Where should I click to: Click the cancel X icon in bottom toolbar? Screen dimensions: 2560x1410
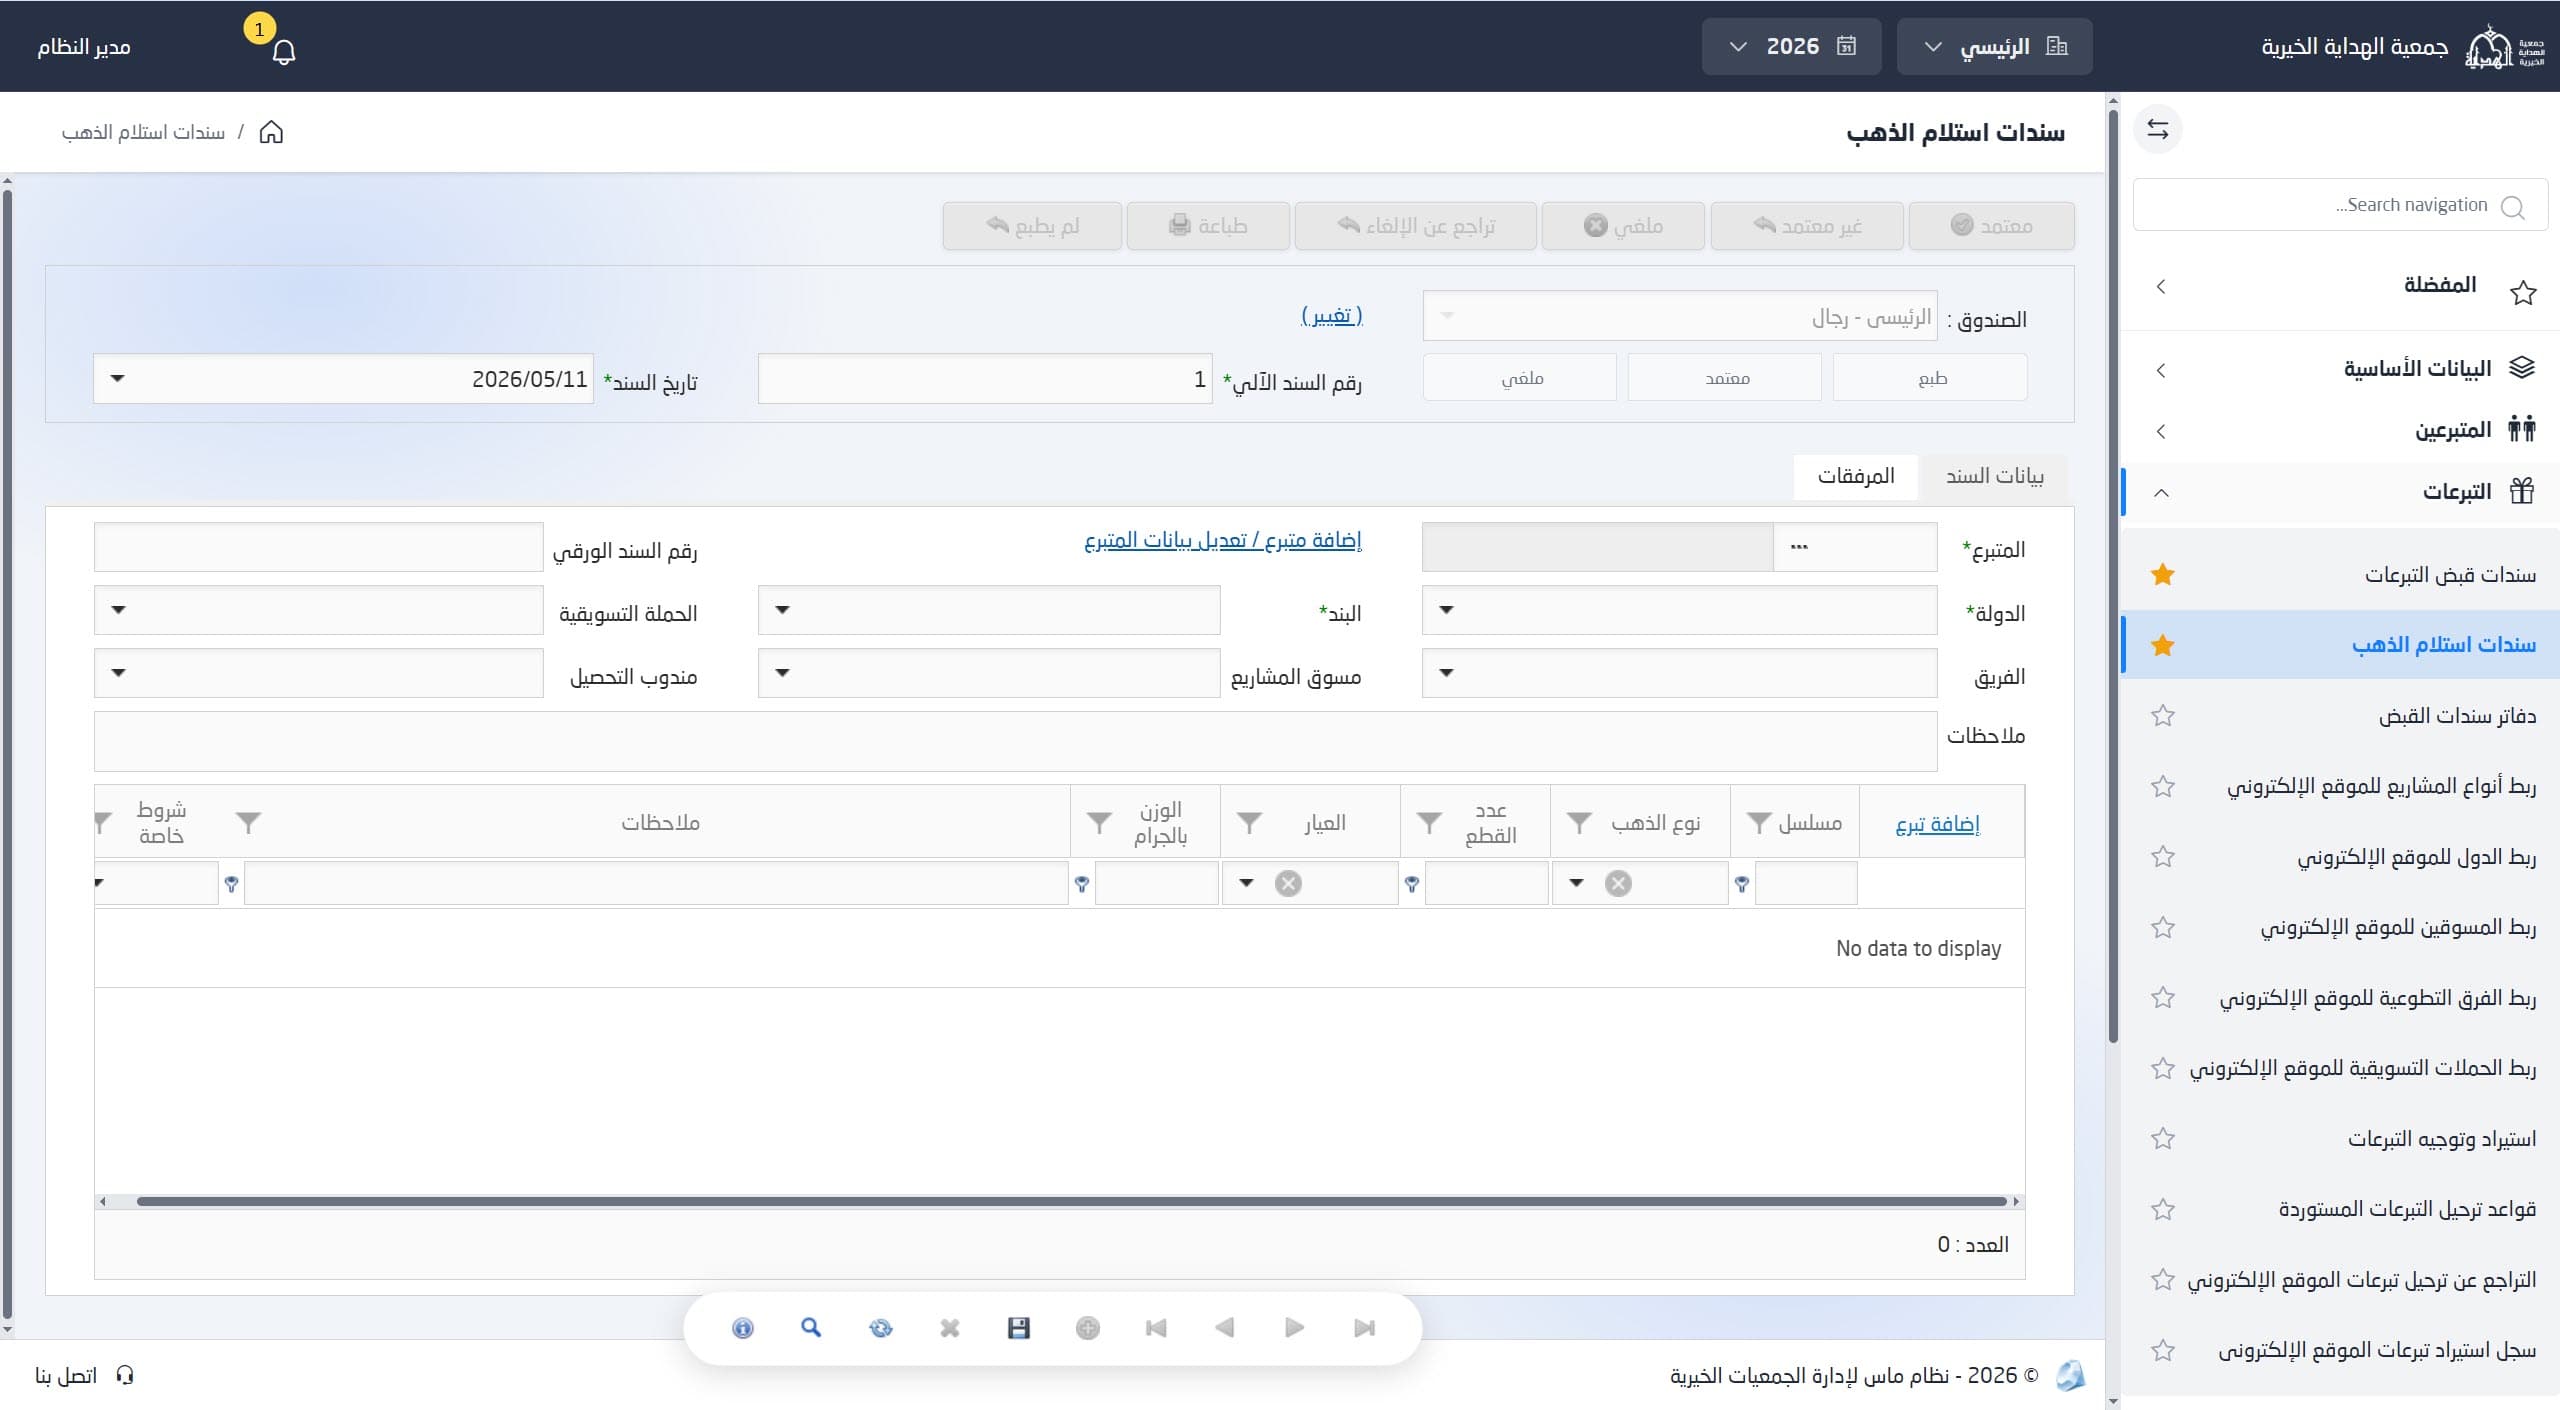coord(950,1328)
